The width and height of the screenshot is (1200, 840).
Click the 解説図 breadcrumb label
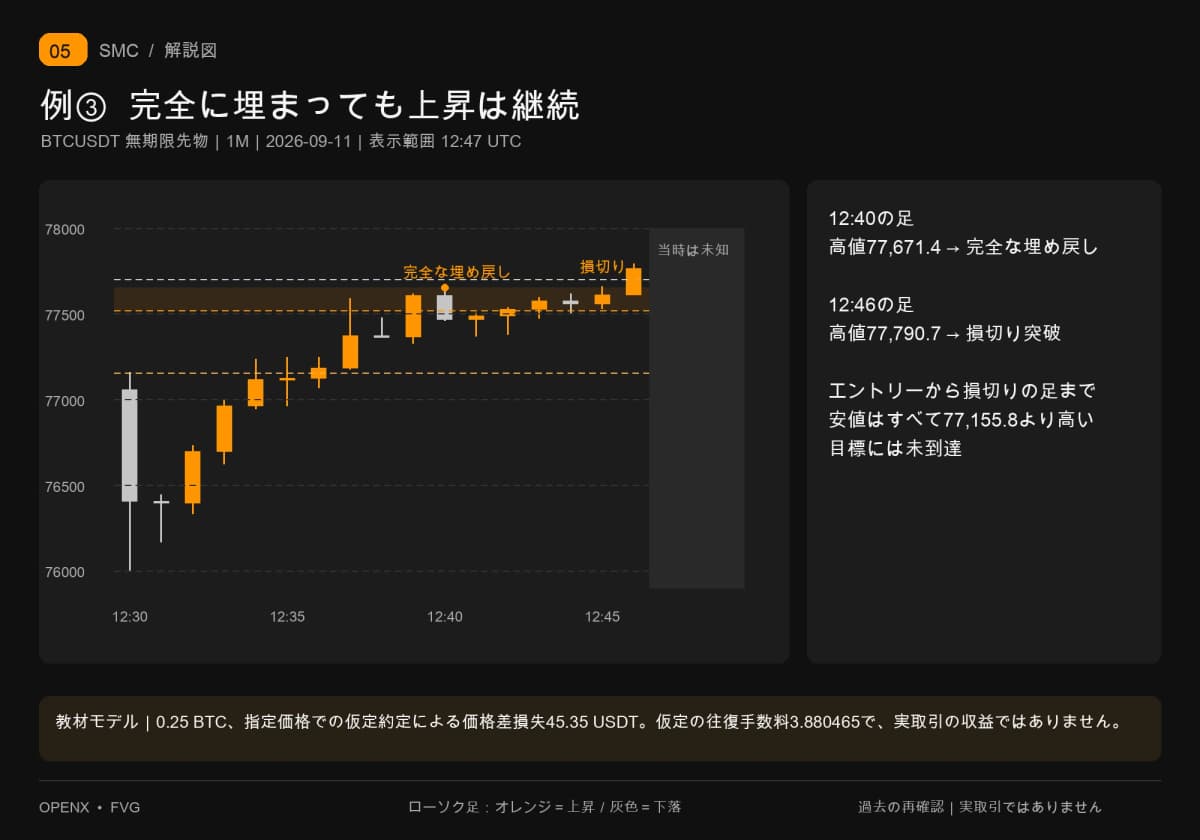tap(190, 51)
